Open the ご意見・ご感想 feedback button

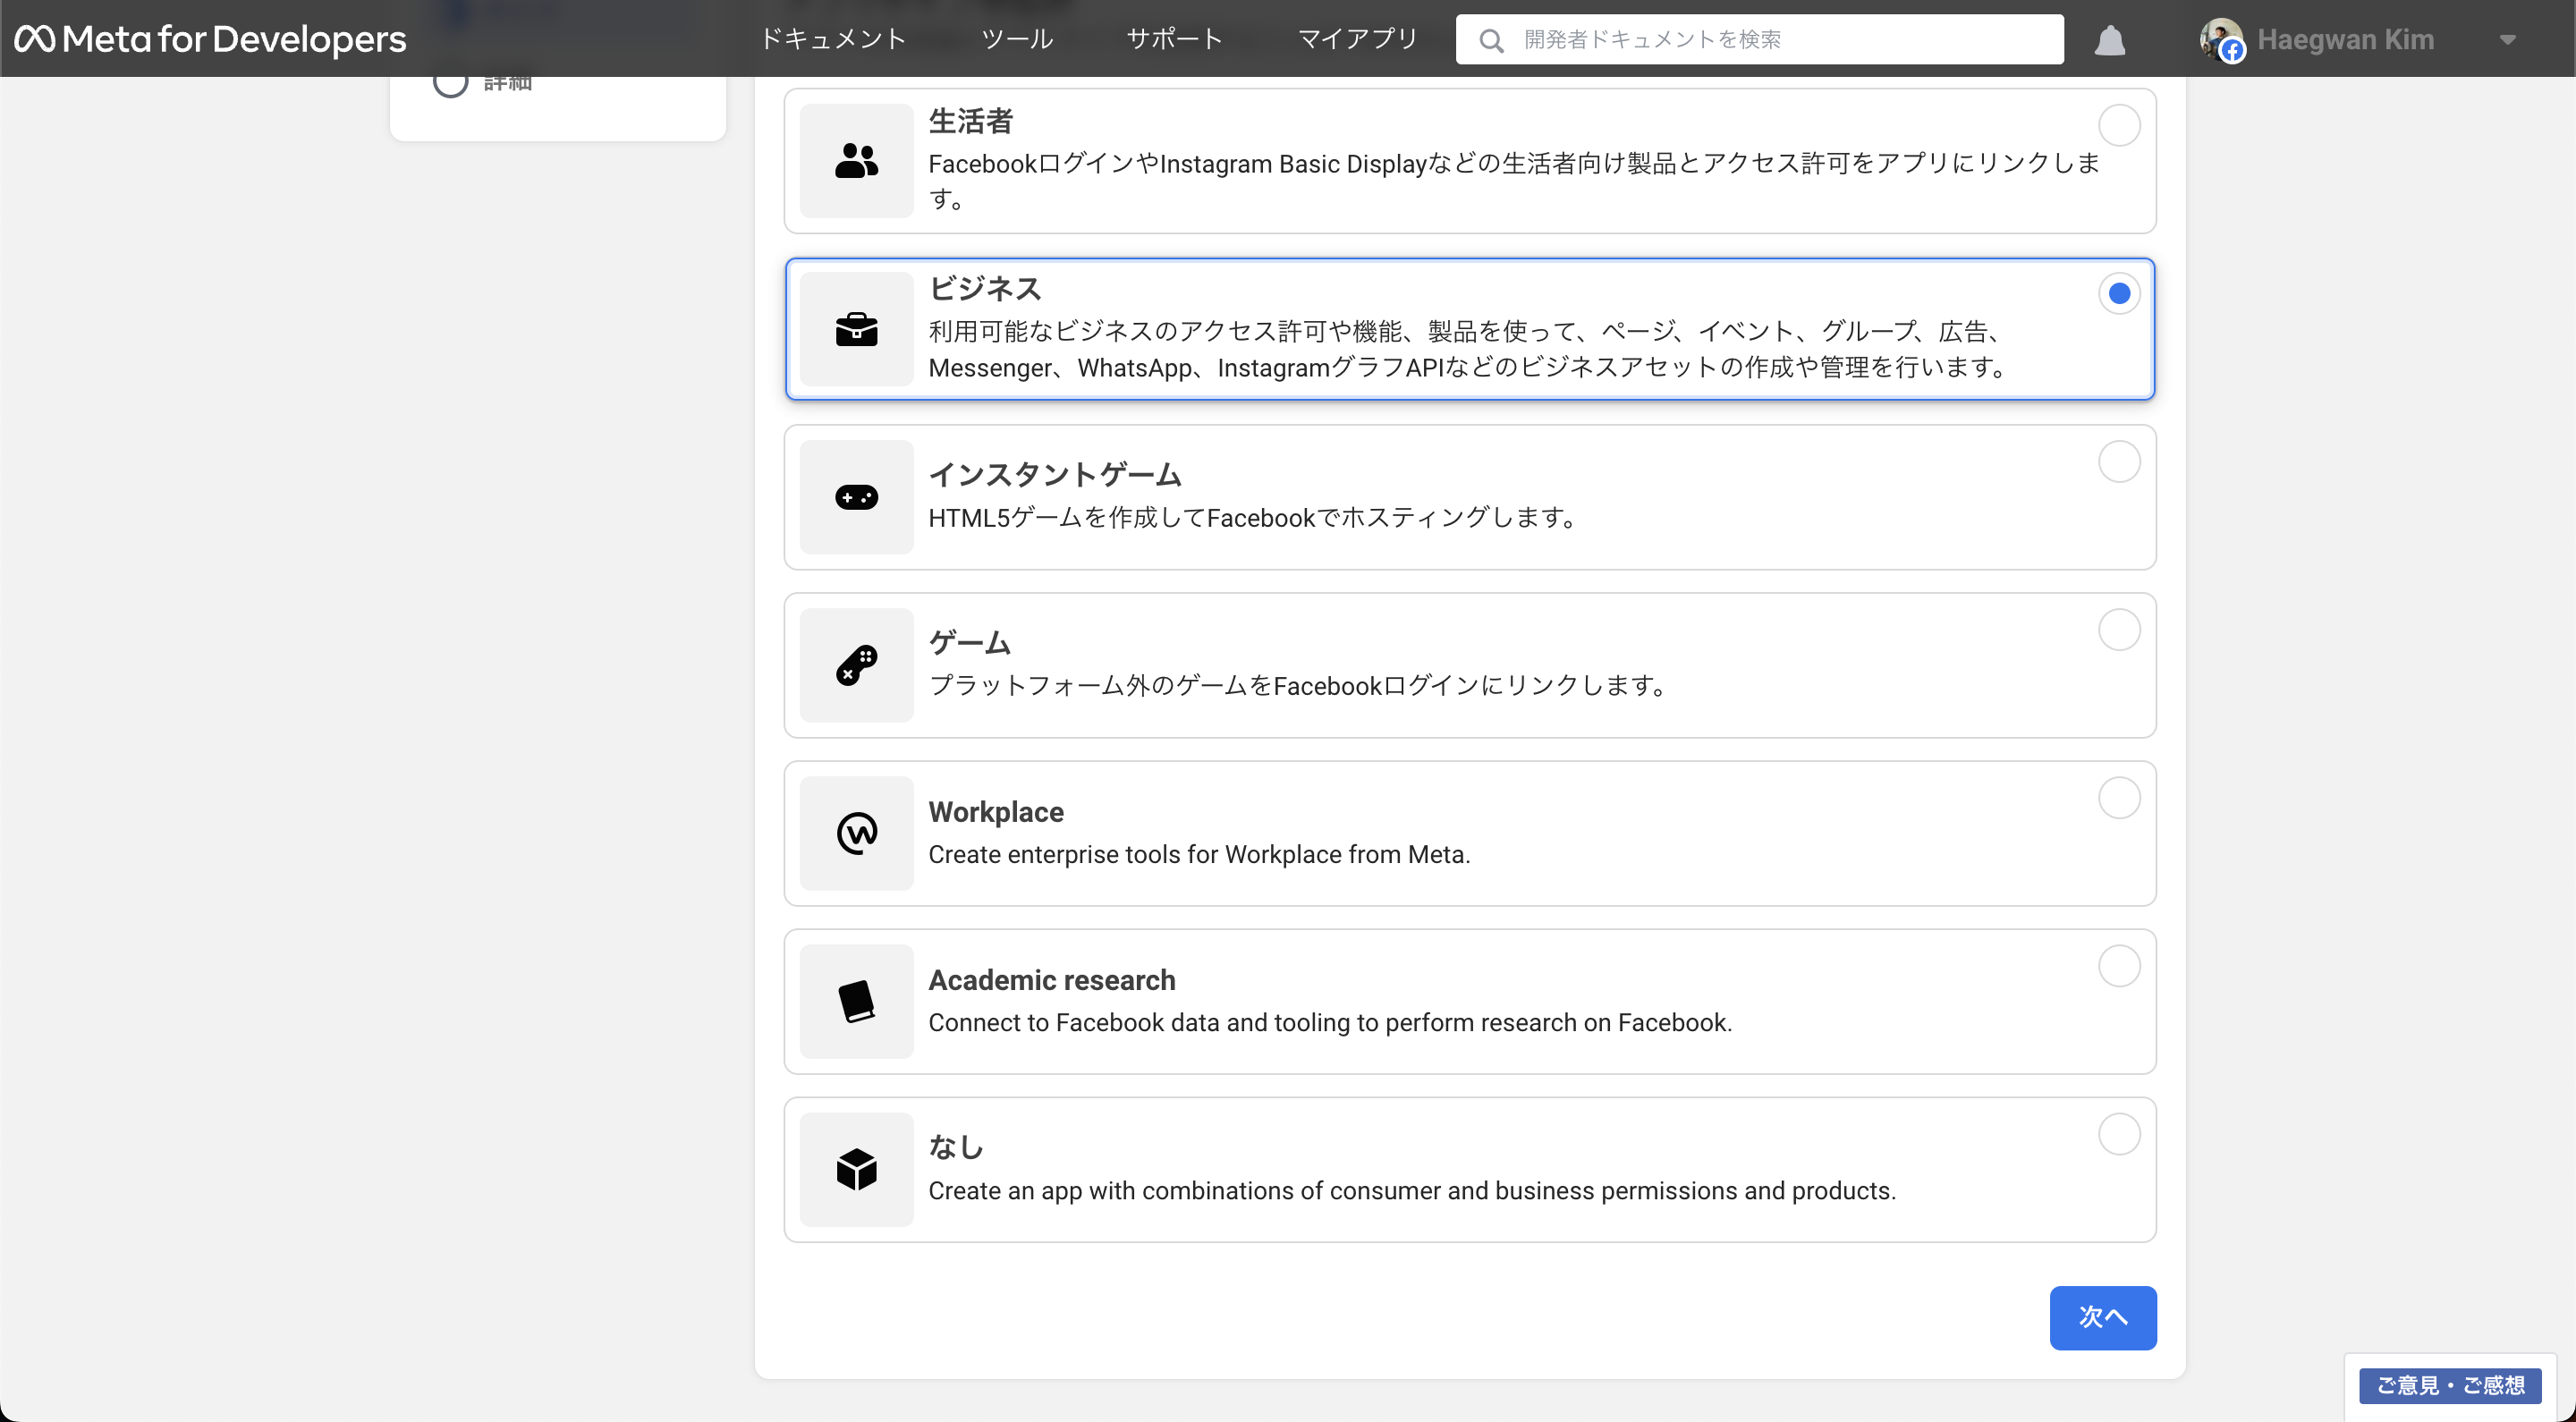[2449, 1385]
